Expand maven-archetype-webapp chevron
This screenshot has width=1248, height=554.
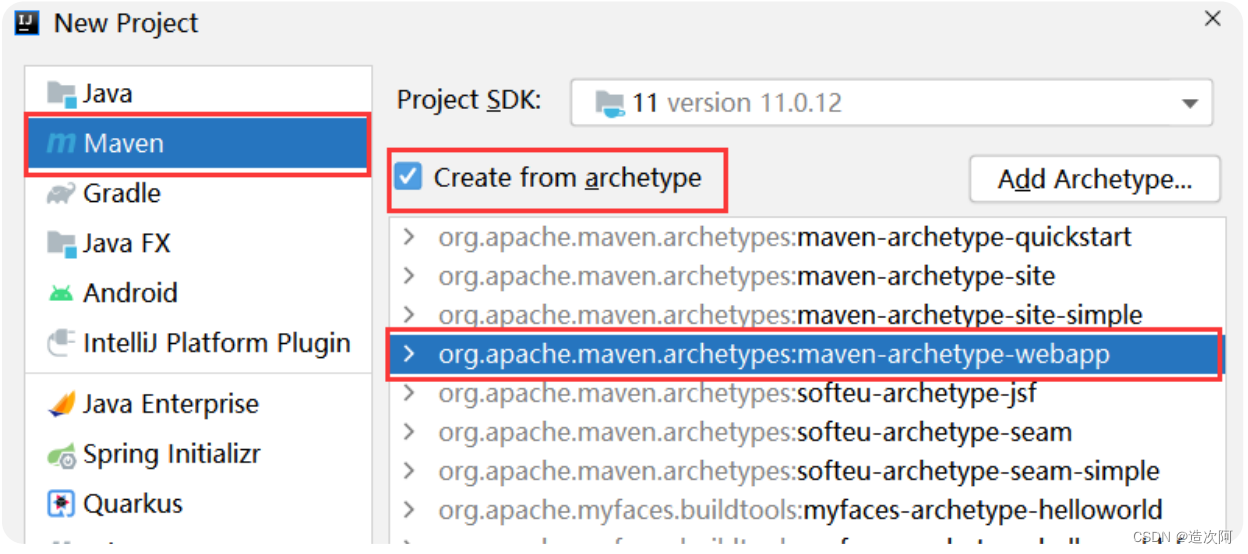click(408, 354)
